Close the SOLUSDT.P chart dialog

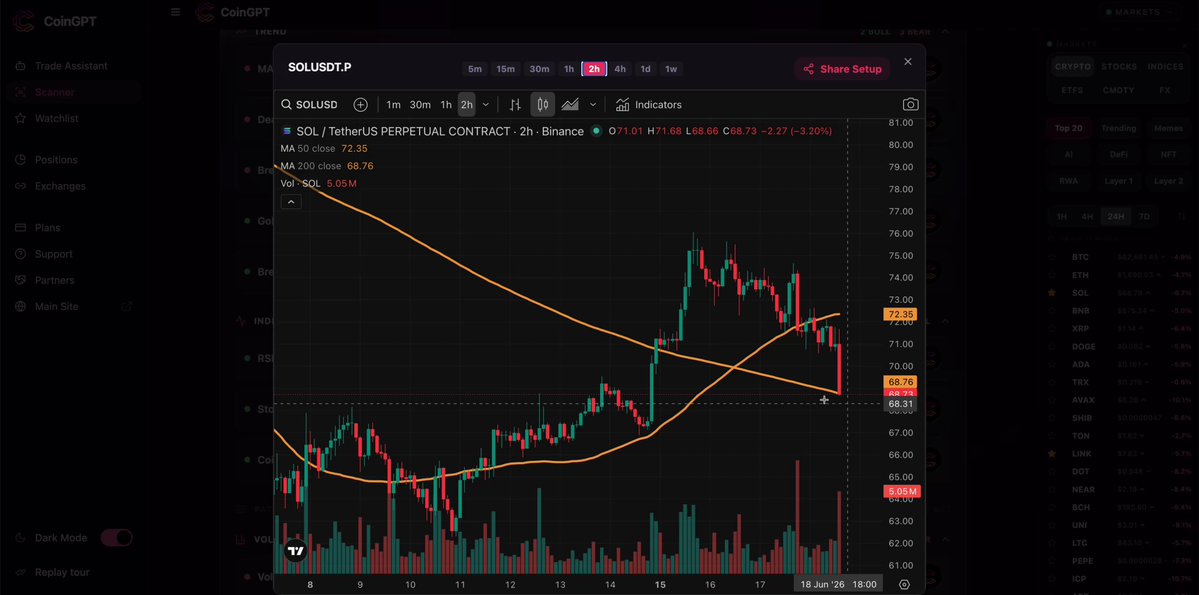pyautogui.click(x=908, y=62)
